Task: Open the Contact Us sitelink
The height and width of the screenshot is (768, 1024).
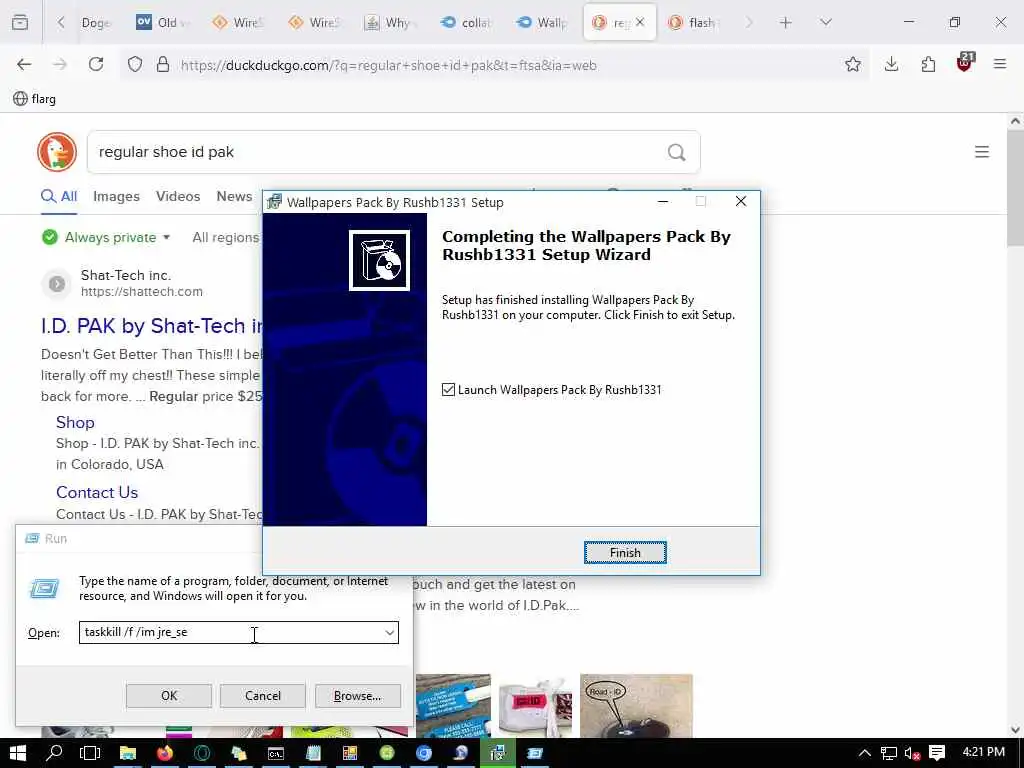Action: [x=97, y=492]
